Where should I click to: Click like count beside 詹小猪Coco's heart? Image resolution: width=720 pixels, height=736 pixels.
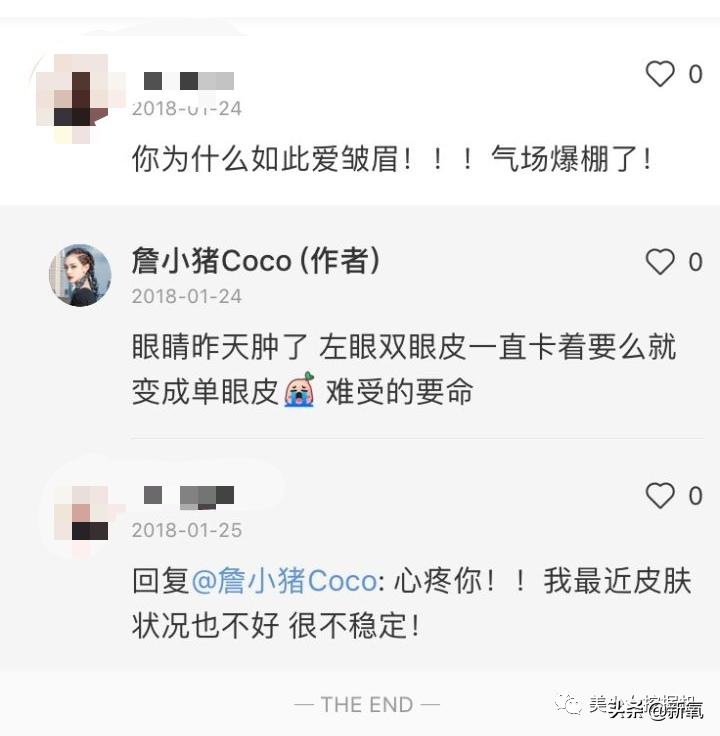(x=696, y=262)
